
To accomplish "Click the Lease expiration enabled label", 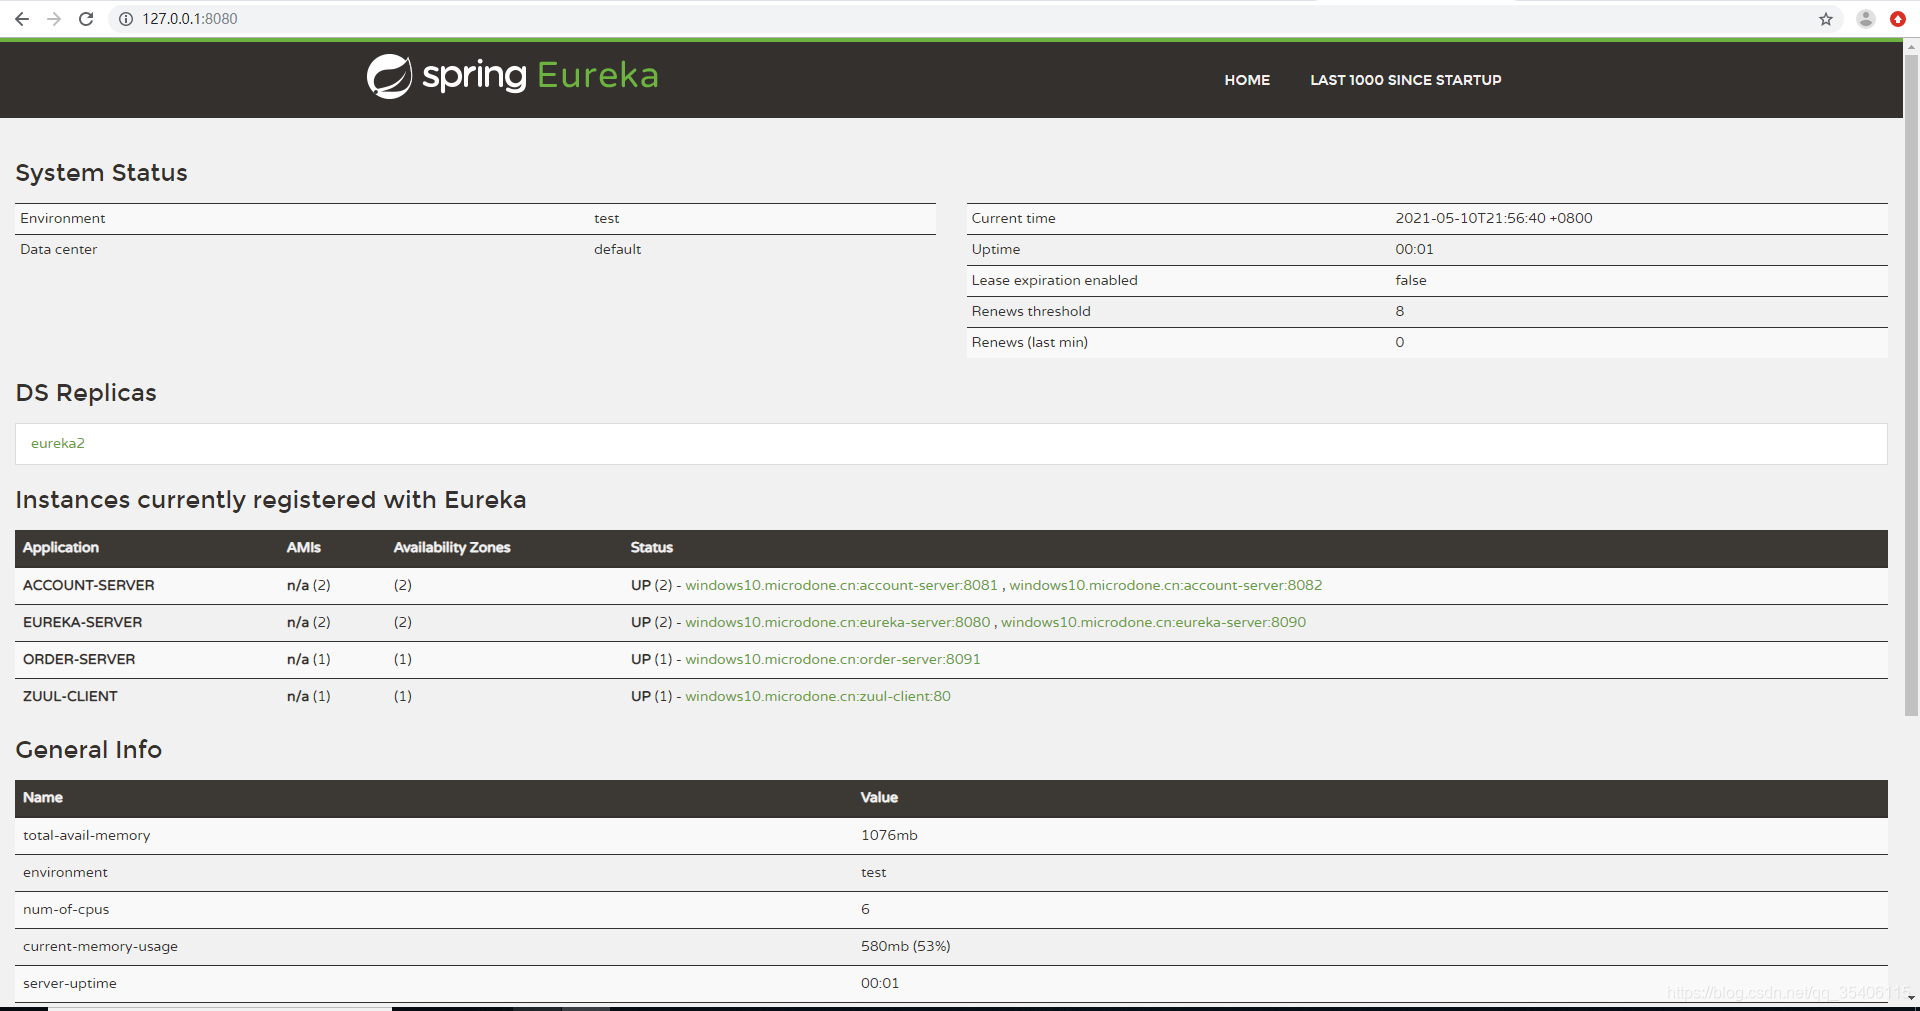I will tap(1054, 280).
